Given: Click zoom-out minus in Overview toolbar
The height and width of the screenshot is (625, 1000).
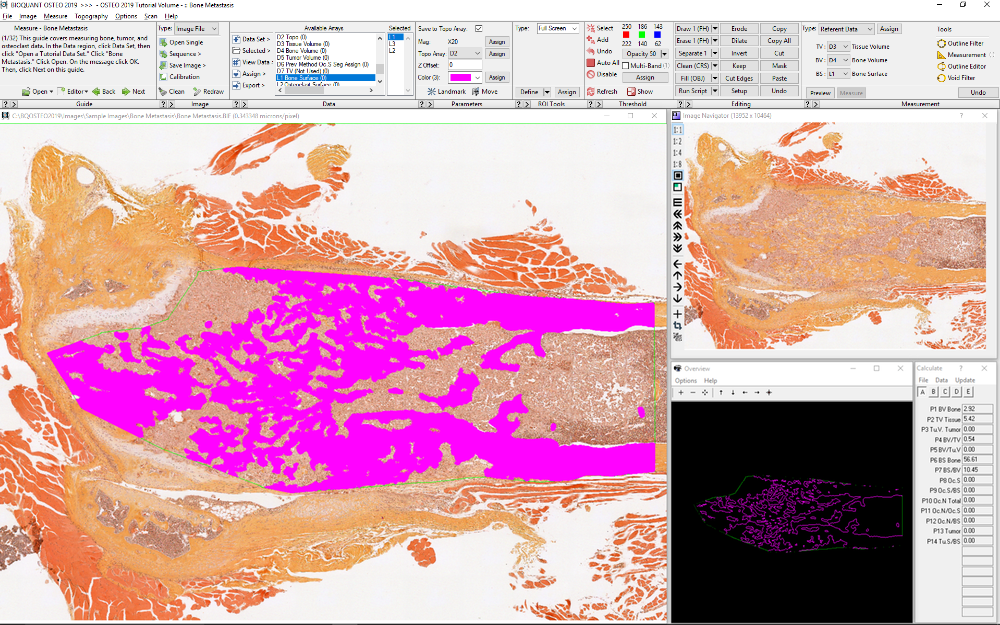Looking at the screenshot, I should [693, 393].
